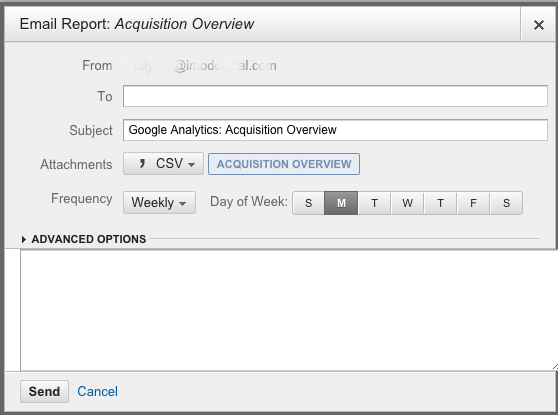The image size is (558, 415).
Task: Toggle the Monday M day button
Action: (x=341, y=203)
